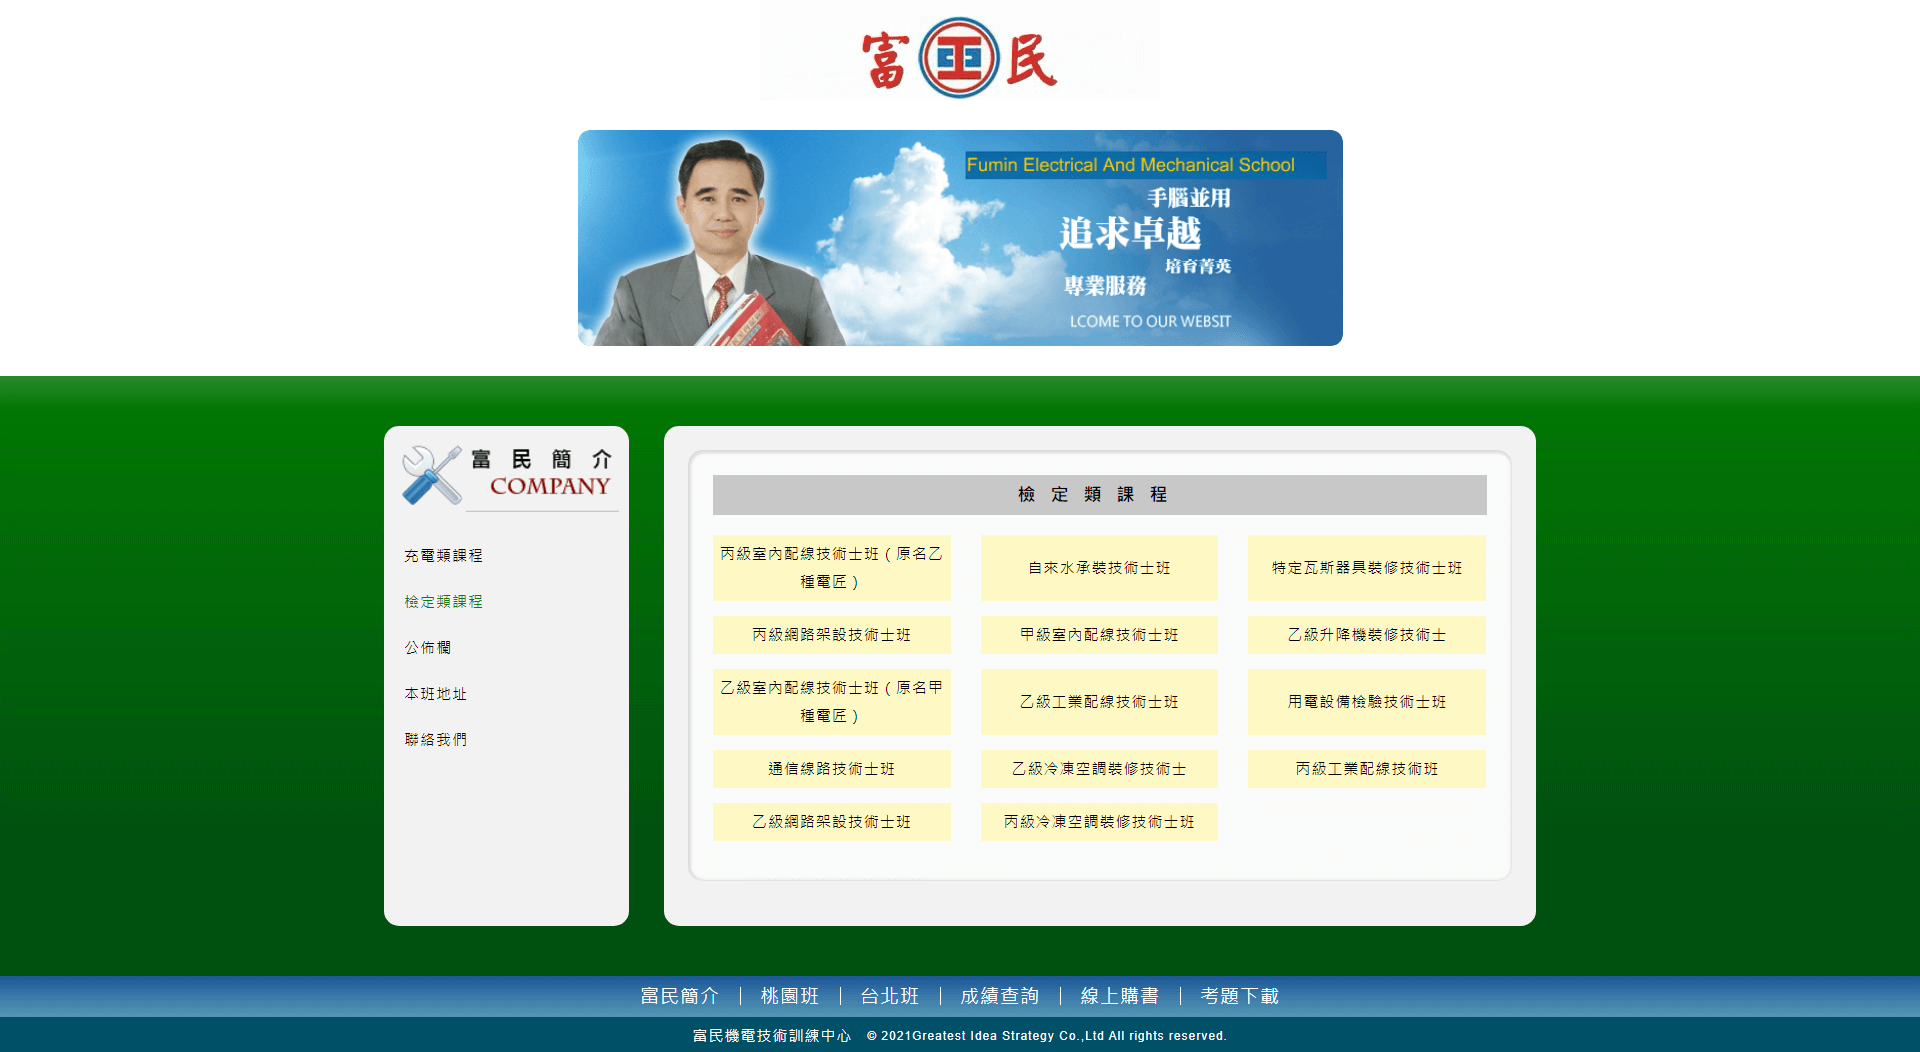Open 聯絡我們 sidebar item
The height and width of the screenshot is (1052, 1920).
[x=435, y=740]
